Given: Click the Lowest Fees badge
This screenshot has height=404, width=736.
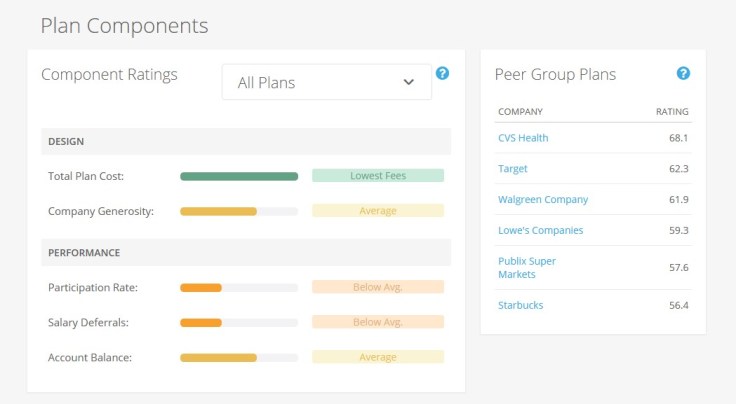Looking at the screenshot, I should click(x=378, y=176).
